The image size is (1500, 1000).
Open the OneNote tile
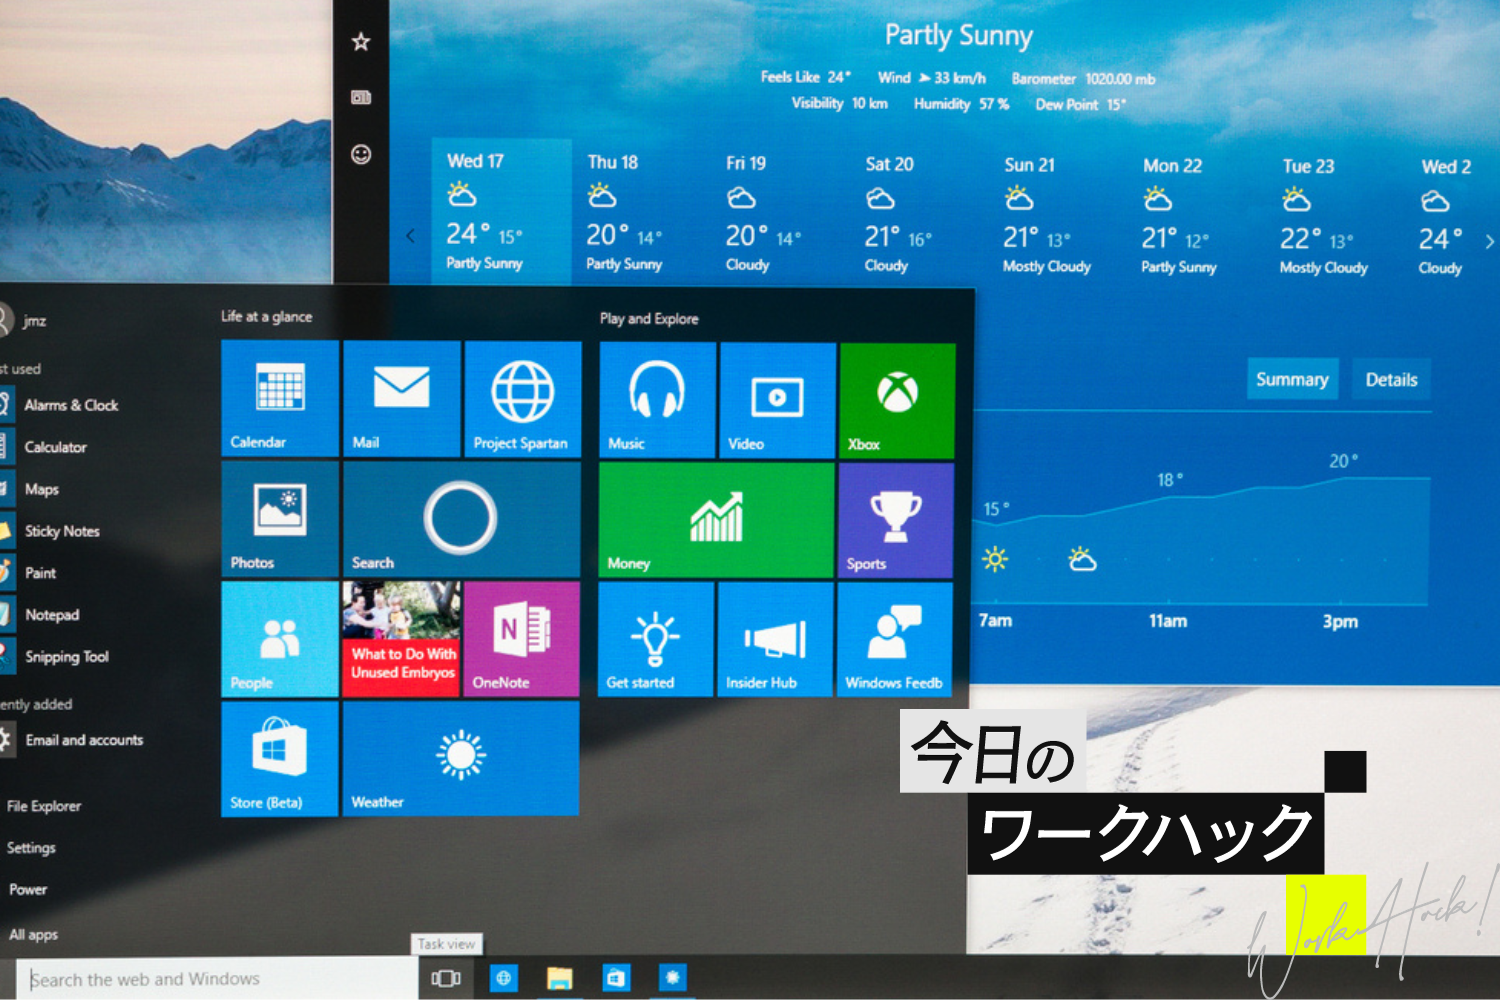521,639
